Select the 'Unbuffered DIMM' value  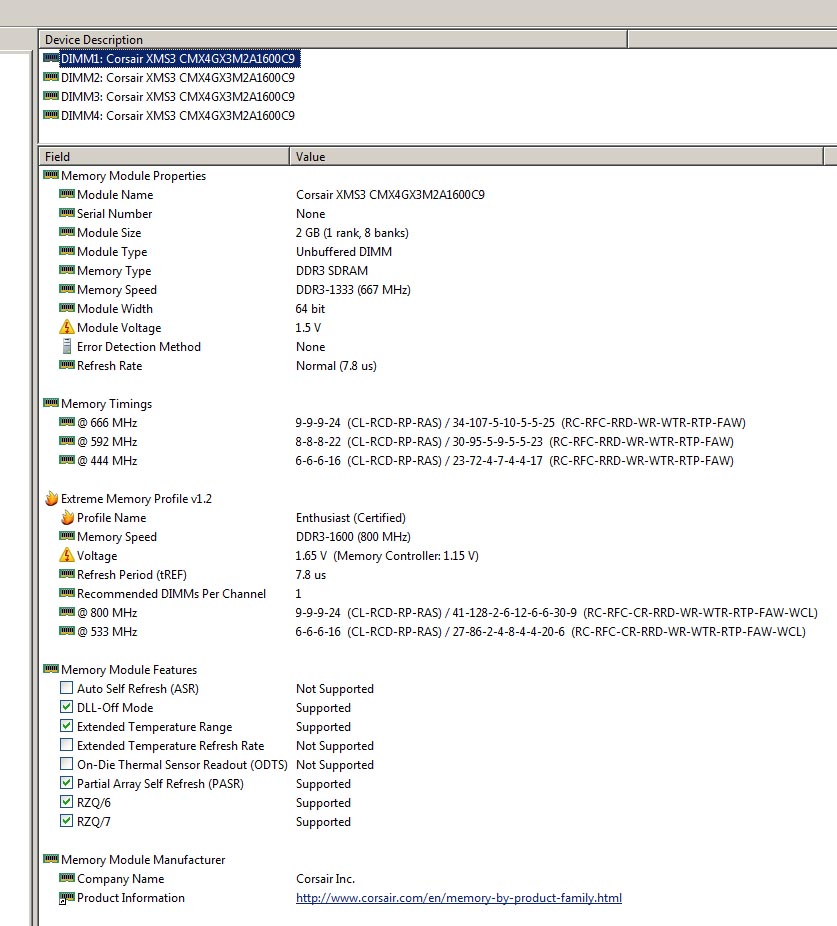[x=344, y=252]
